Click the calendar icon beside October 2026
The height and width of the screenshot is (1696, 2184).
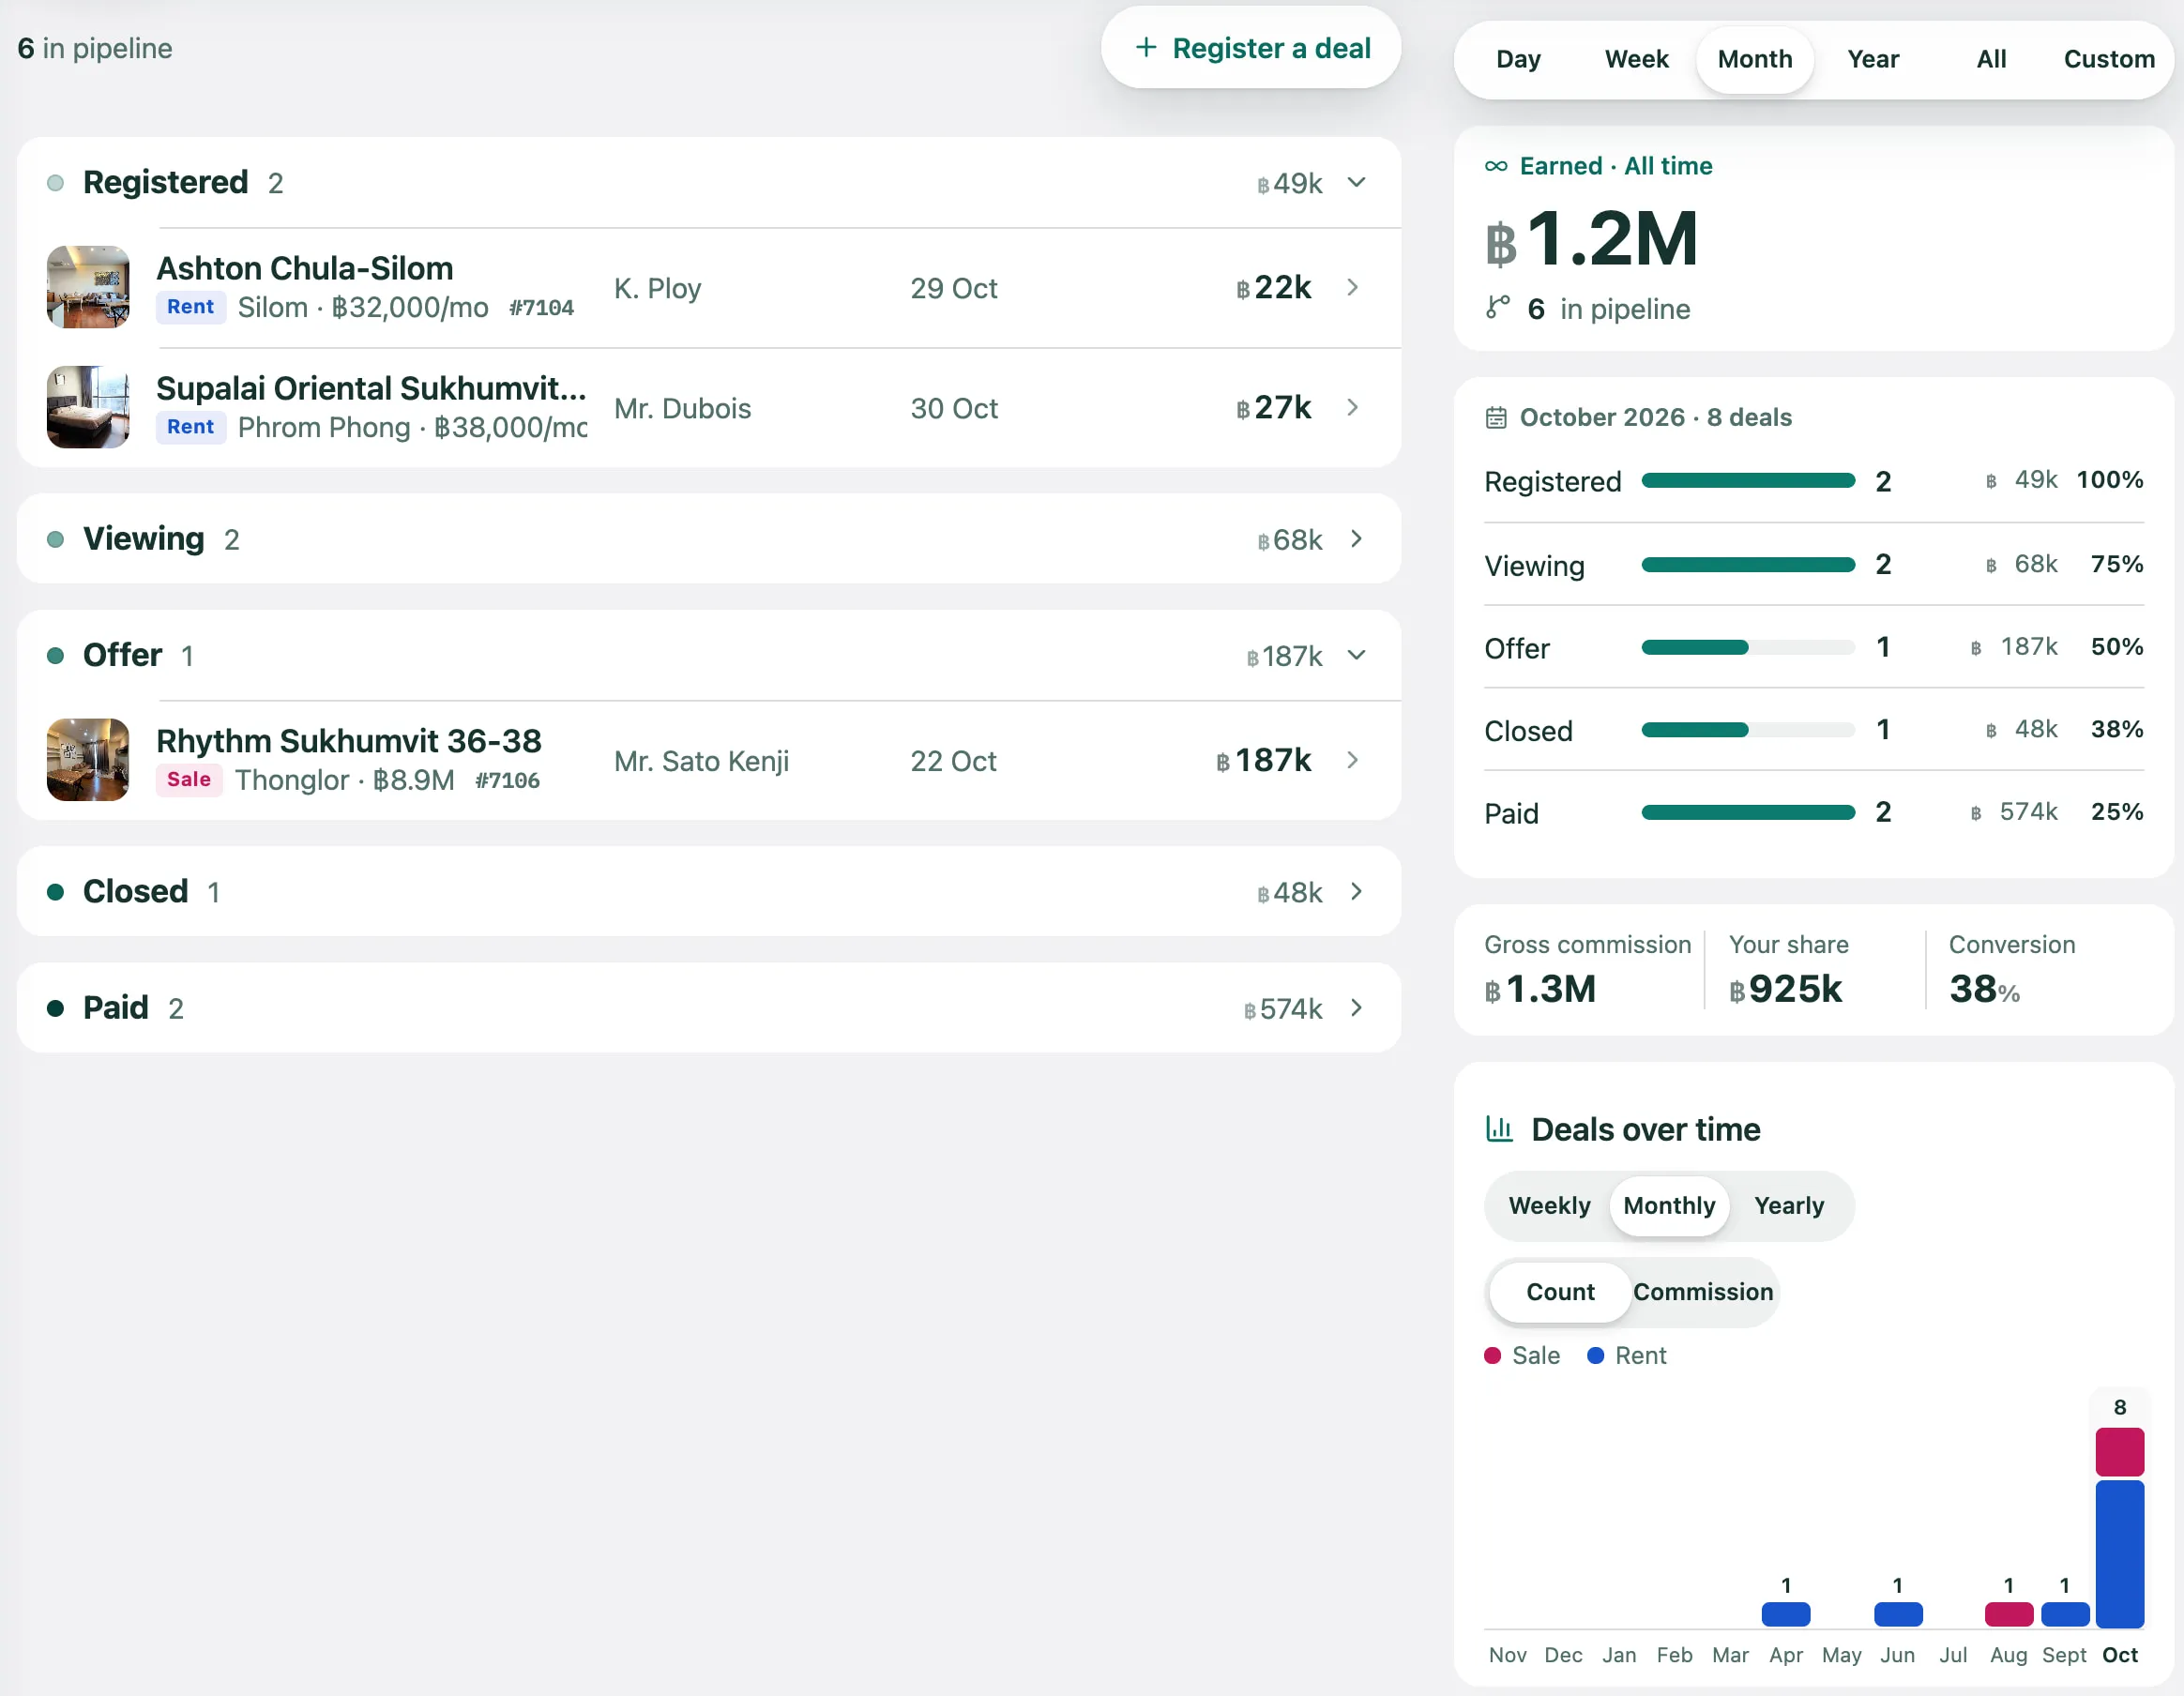pyautogui.click(x=1496, y=417)
